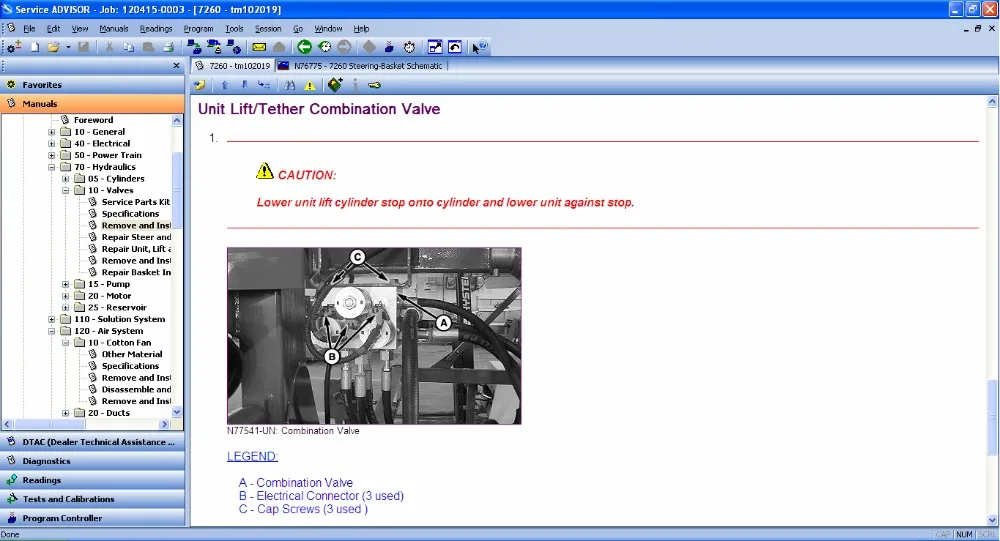This screenshot has height=541, width=1000.
Task: Click the open folder toolbar icon
Action: [x=54, y=47]
